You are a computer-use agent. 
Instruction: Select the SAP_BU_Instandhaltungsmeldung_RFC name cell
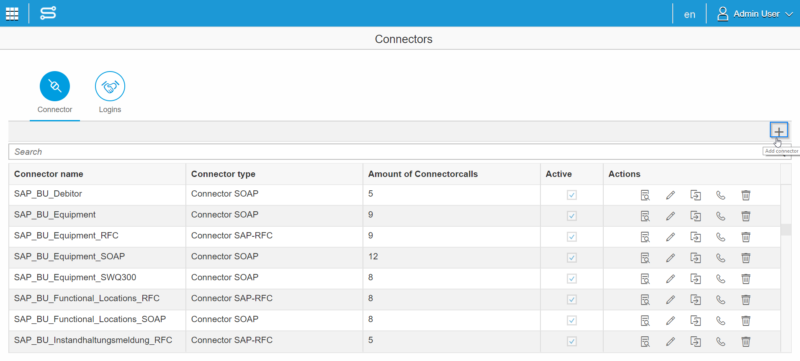tap(97, 341)
